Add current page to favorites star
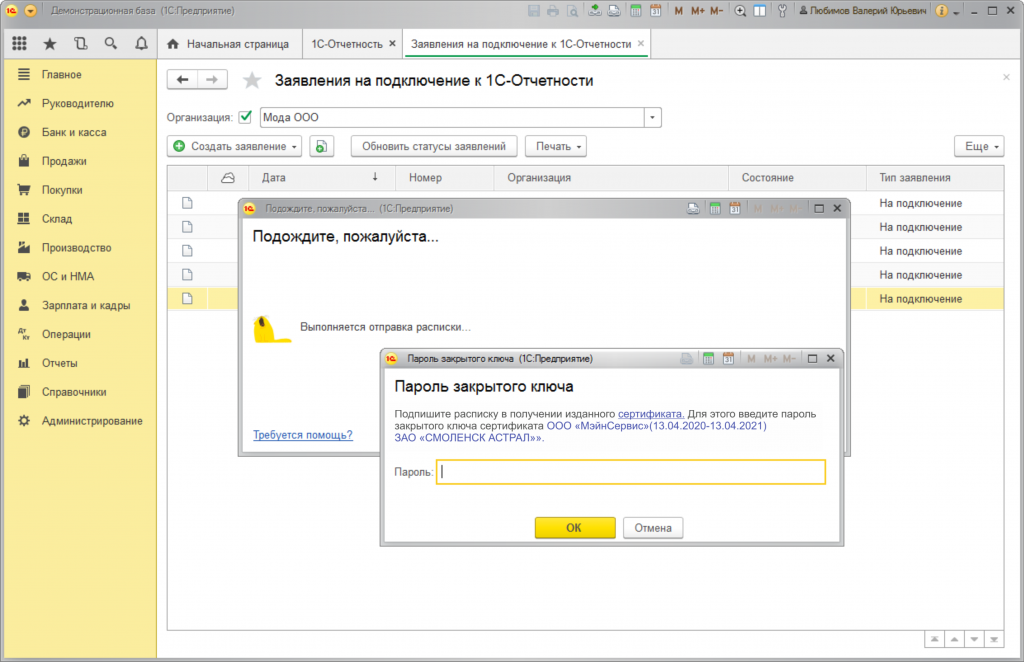This screenshot has width=1024, height=662. pos(253,81)
